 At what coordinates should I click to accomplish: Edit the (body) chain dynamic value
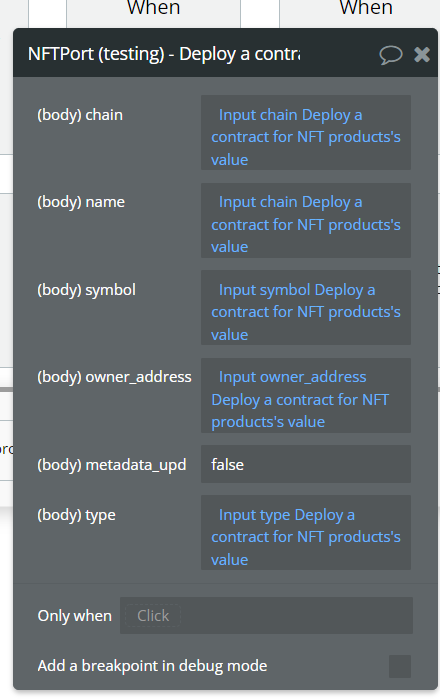tap(306, 132)
